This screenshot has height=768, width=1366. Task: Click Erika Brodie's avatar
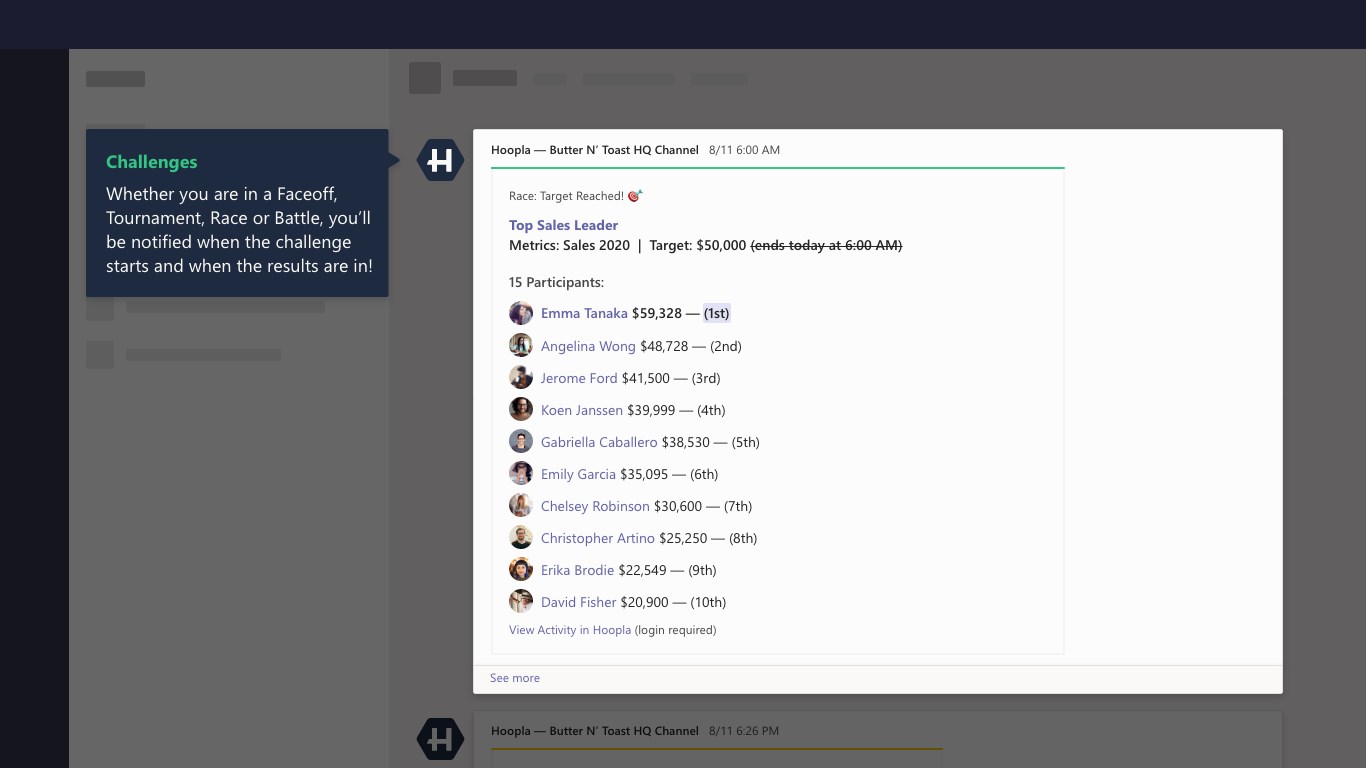pyautogui.click(x=521, y=569)
